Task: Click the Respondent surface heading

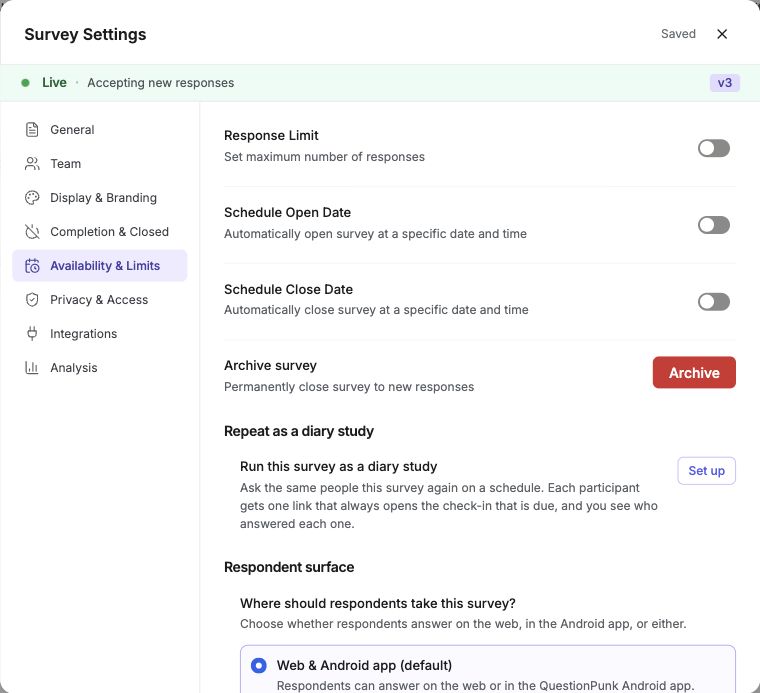Action: coord(289,567)
